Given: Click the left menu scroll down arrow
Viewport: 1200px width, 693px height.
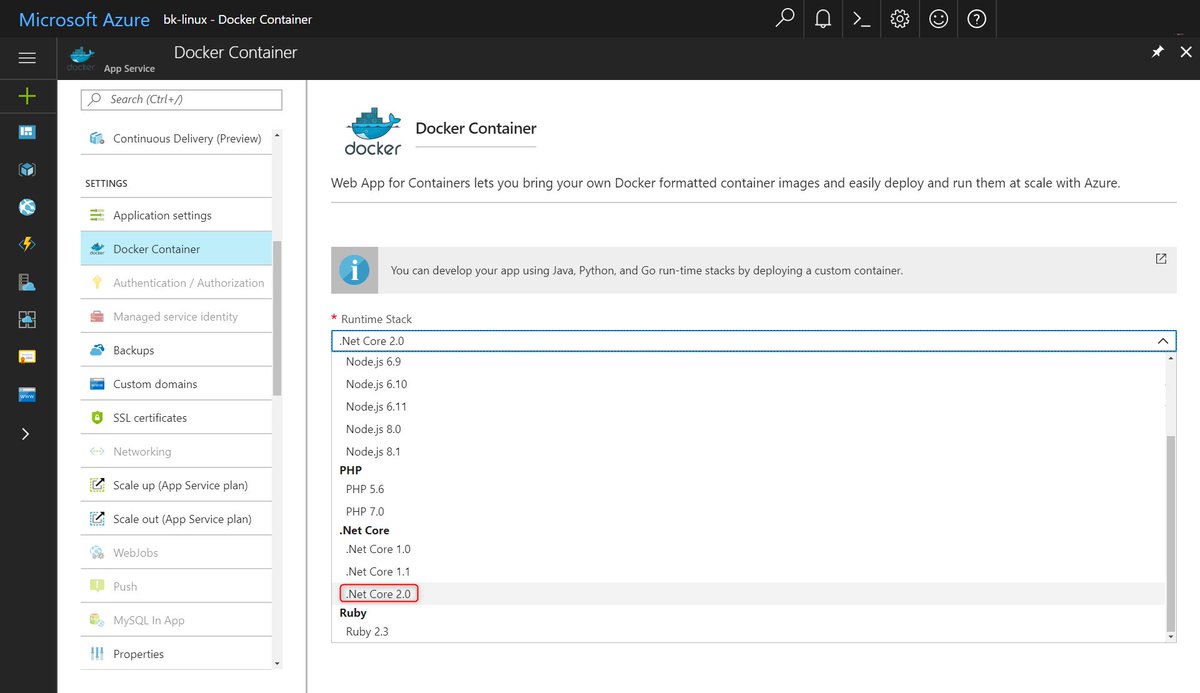Looking at the screenshot, I should [278, 664].
